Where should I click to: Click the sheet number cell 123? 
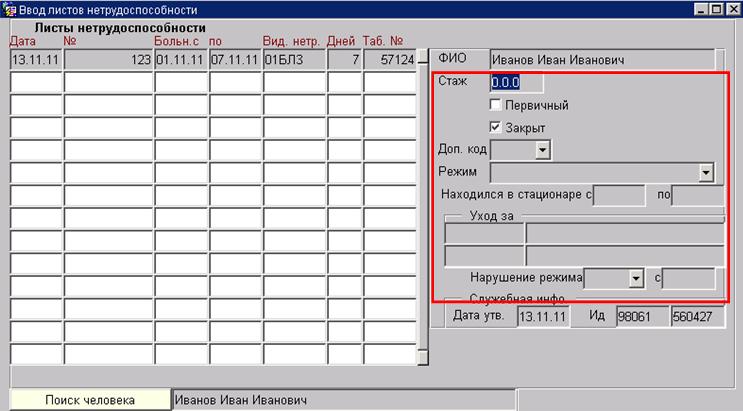coord(109,60)
